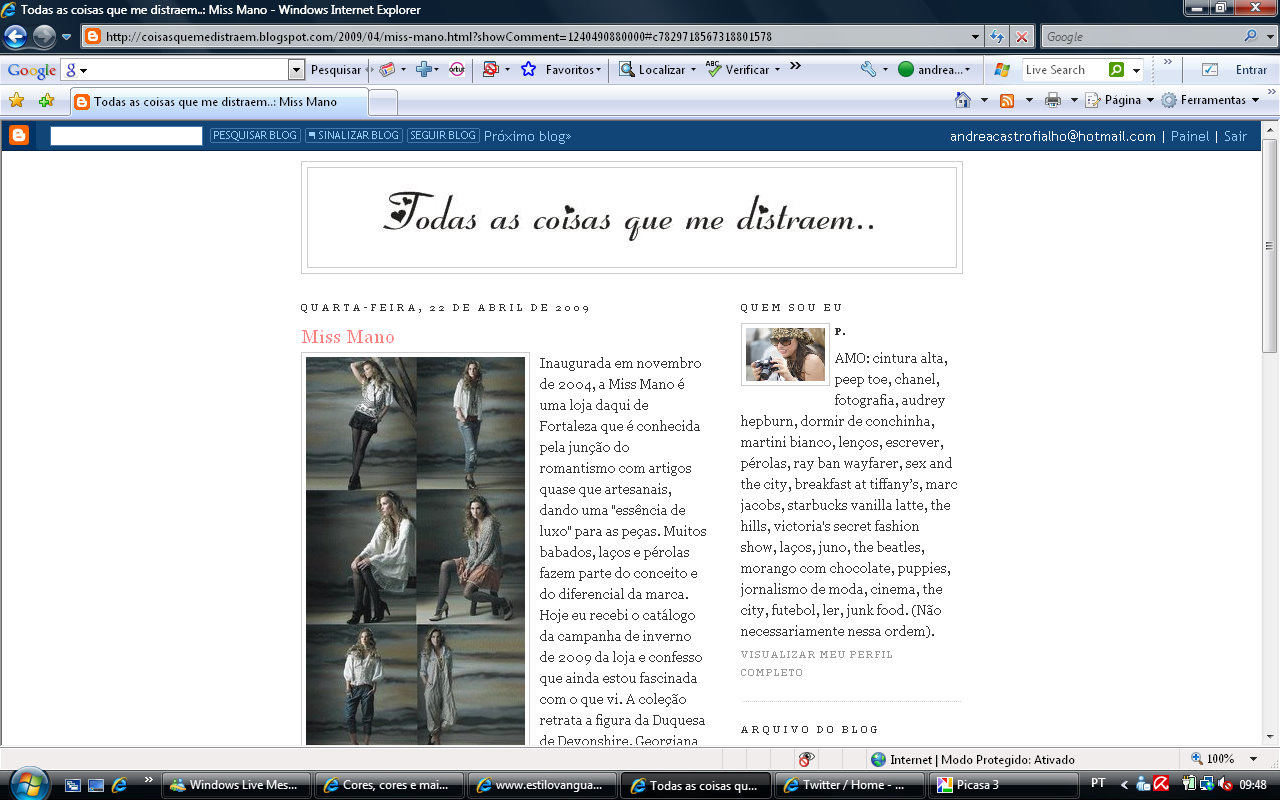
Task: Click the green Live Search magnifier button
Action: coord(1117,70)
